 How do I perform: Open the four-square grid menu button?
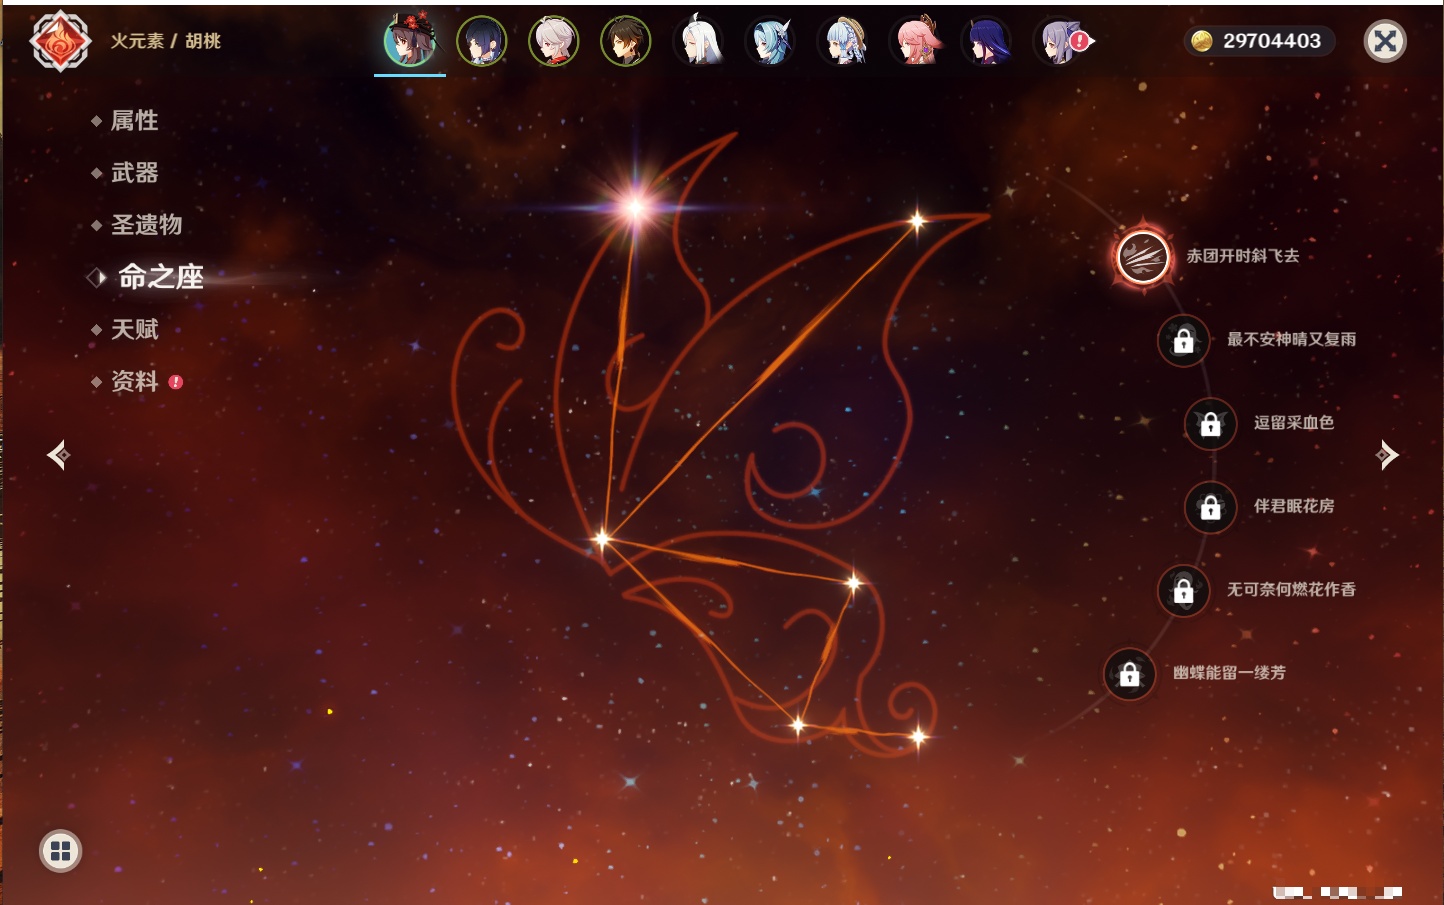(61, 851)
